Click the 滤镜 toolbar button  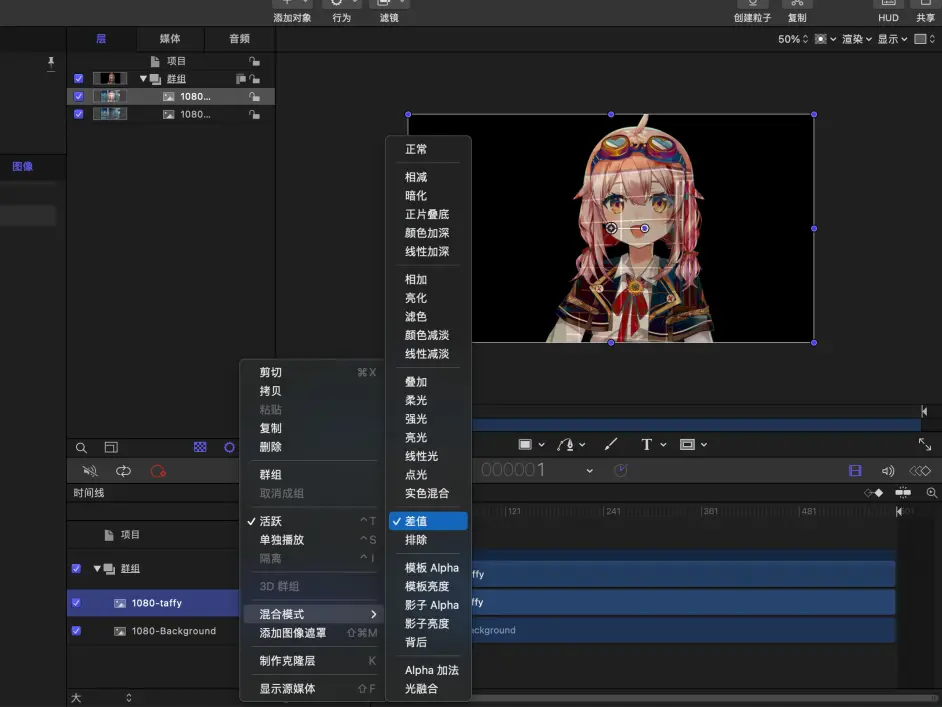(389, 12)
